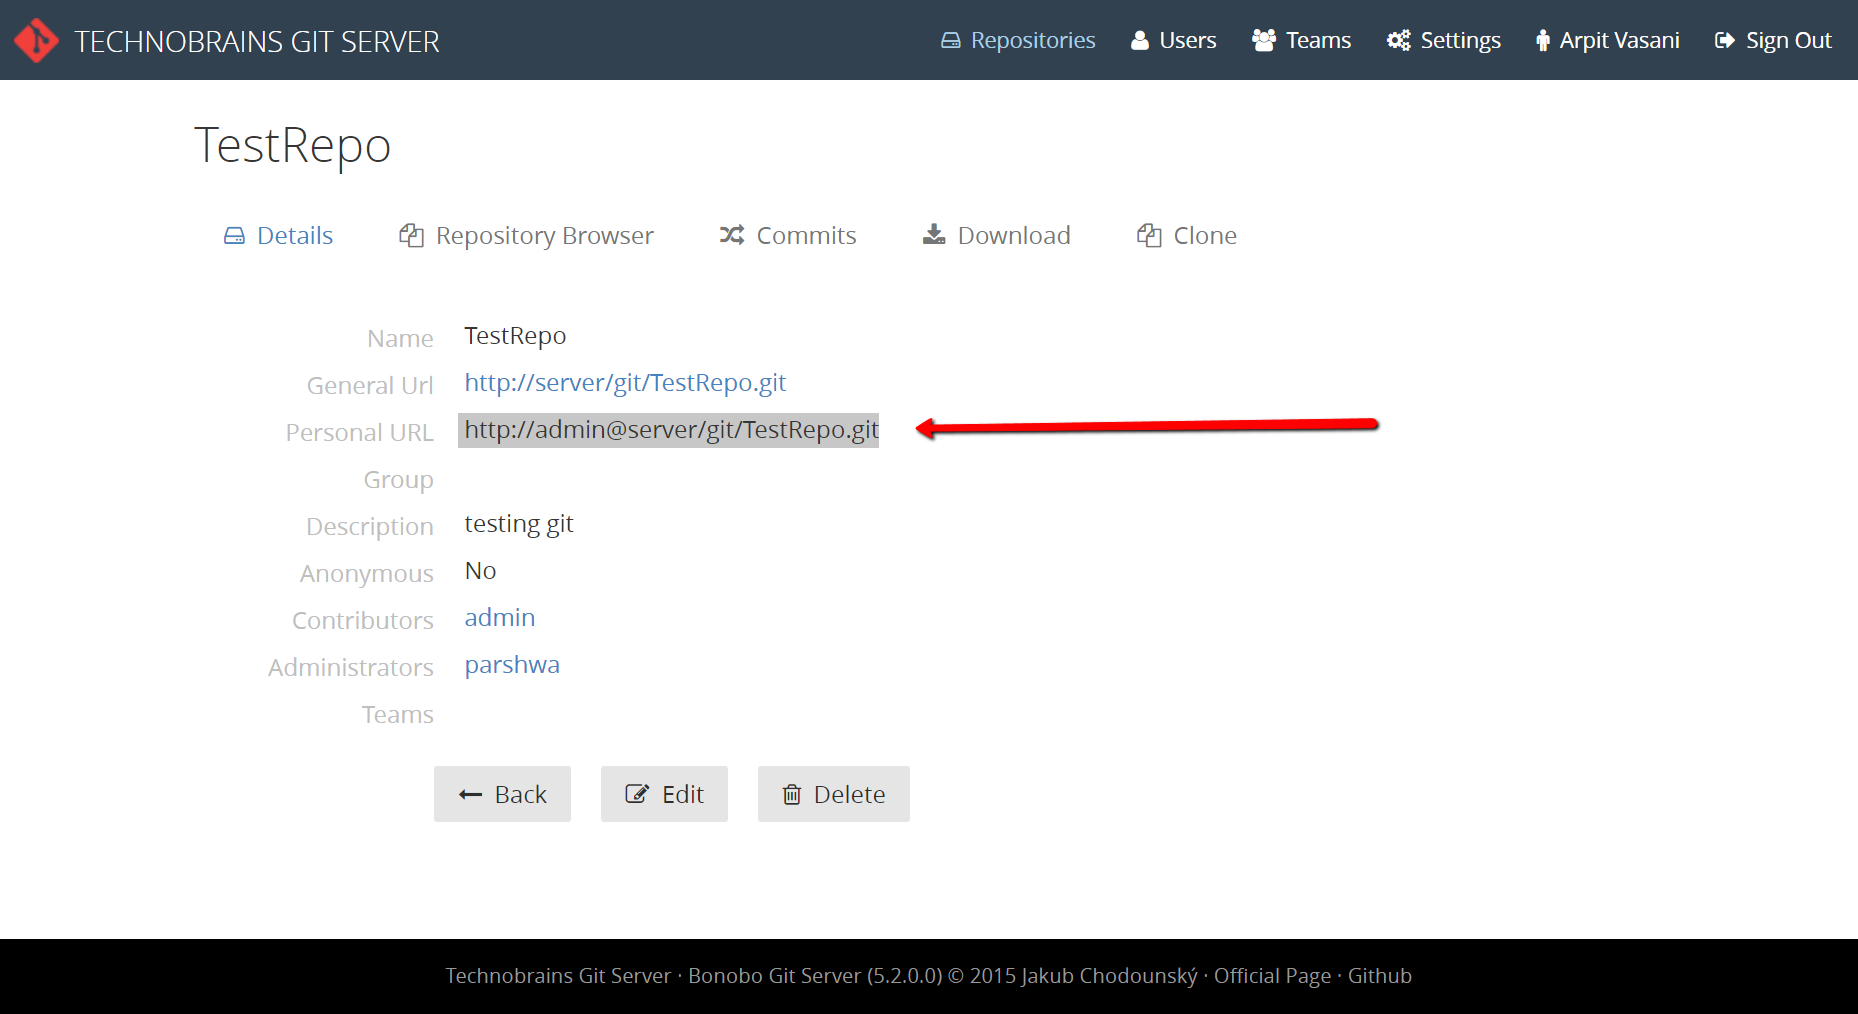Click the Delete trash can icon

[792, 795]
